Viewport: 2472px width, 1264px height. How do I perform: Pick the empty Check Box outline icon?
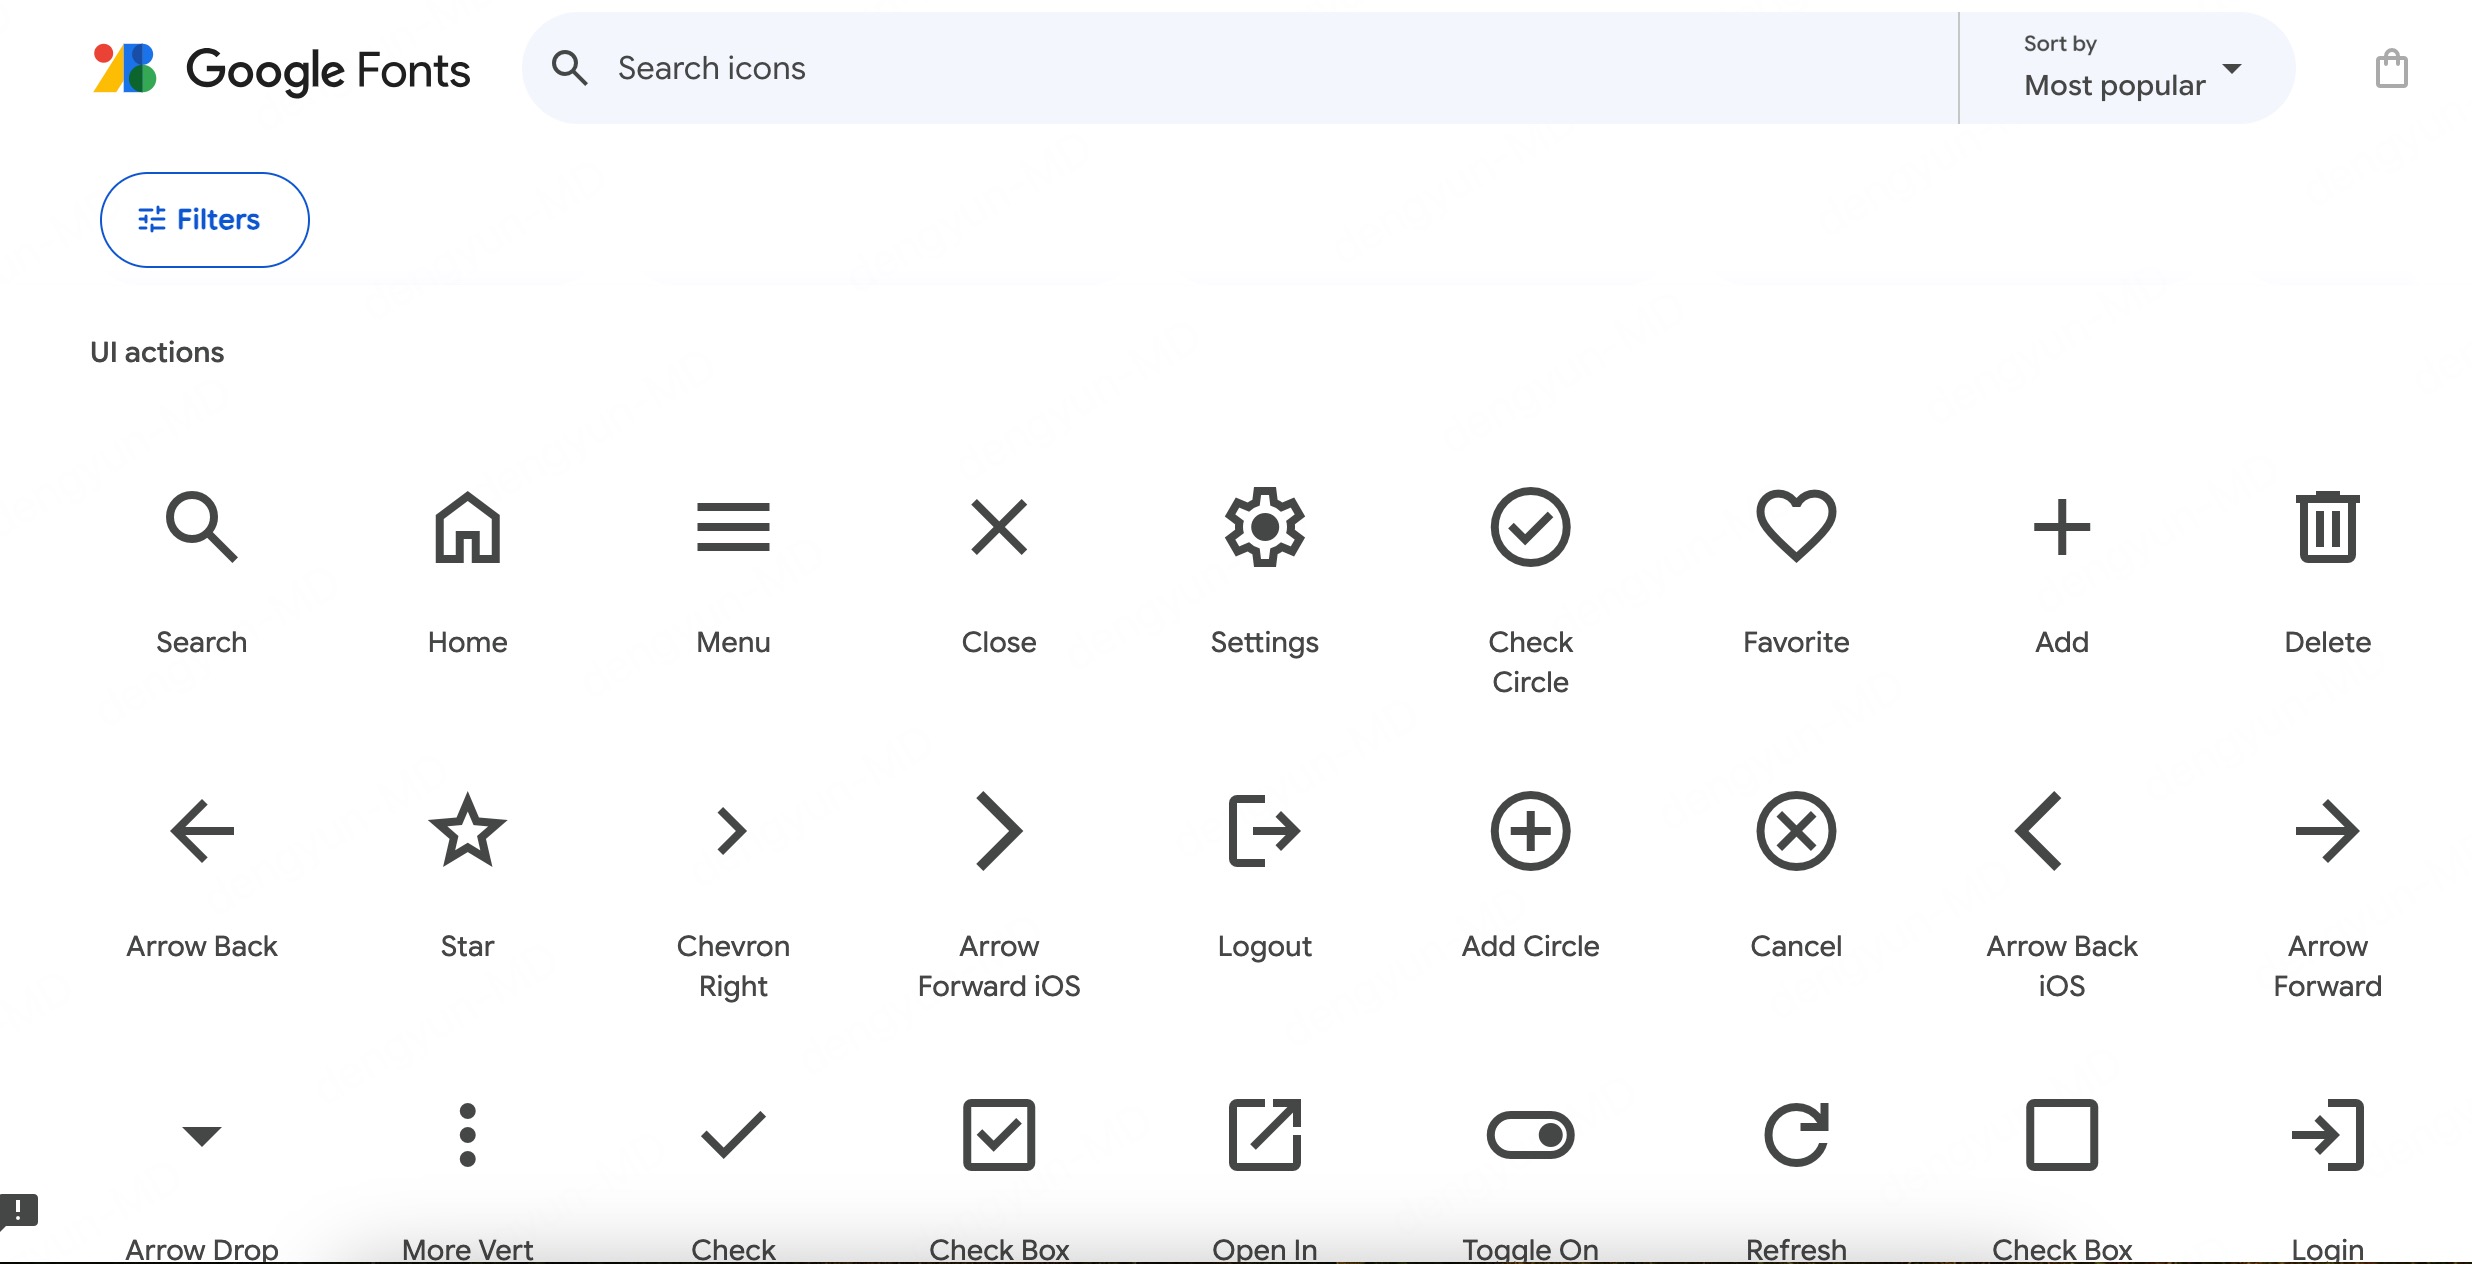coord(2062,1135)
